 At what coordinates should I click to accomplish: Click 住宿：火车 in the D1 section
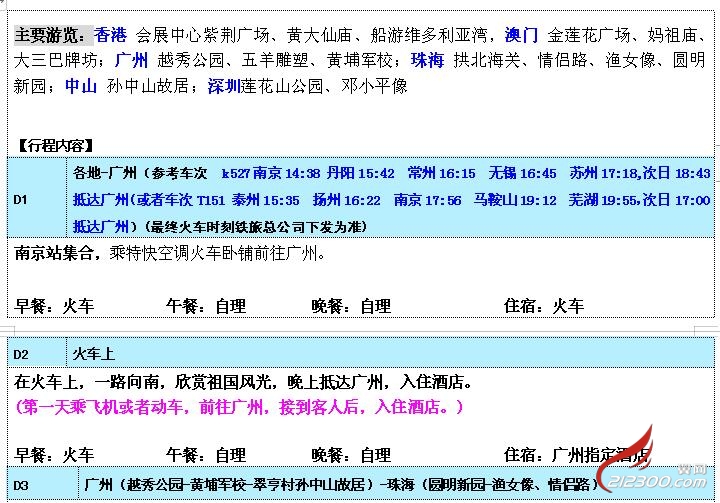pos(544,306)
